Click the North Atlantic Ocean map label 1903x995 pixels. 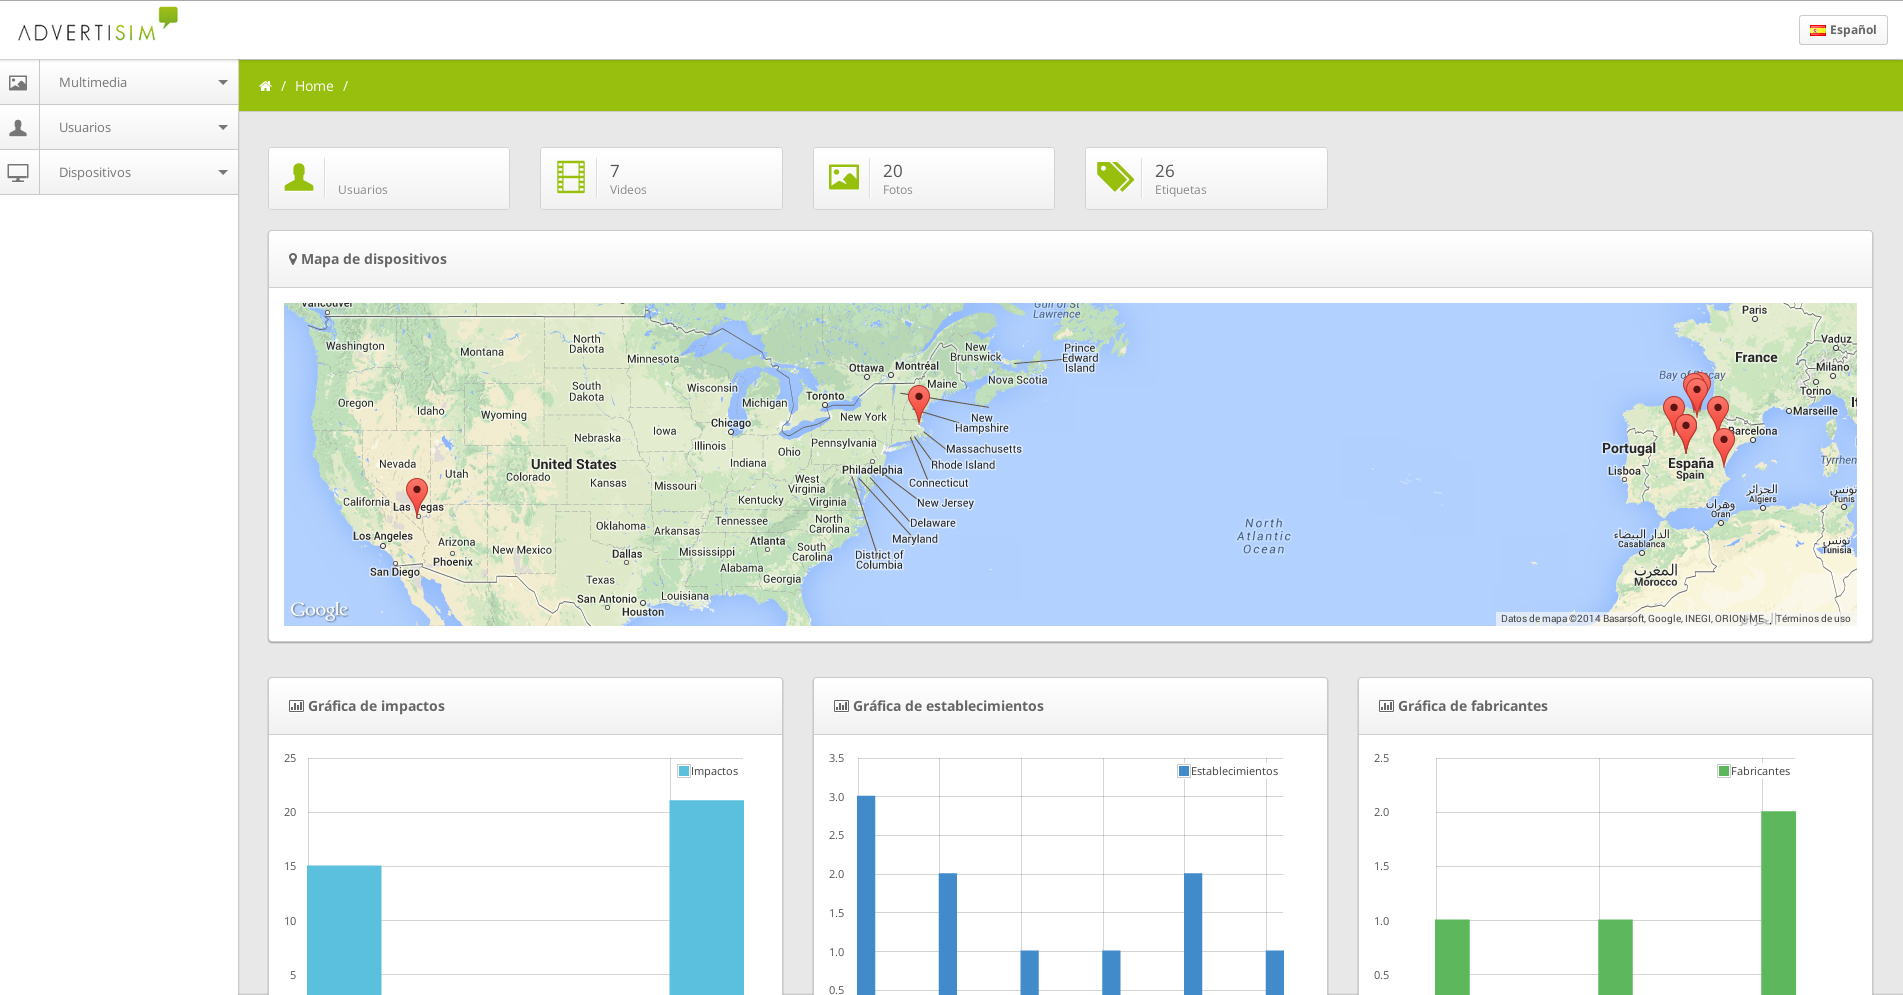[1264, 536]
